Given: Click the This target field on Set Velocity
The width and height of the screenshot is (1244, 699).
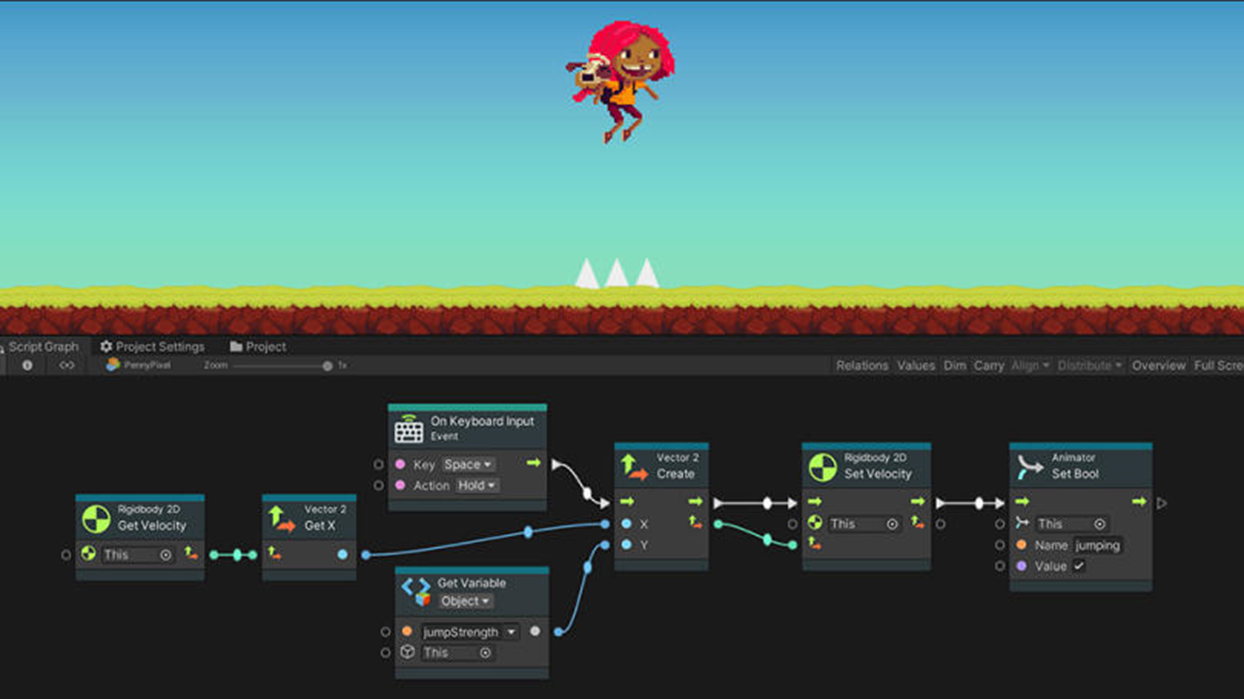Looking at the screenshot, I should [x=863, y=524].
